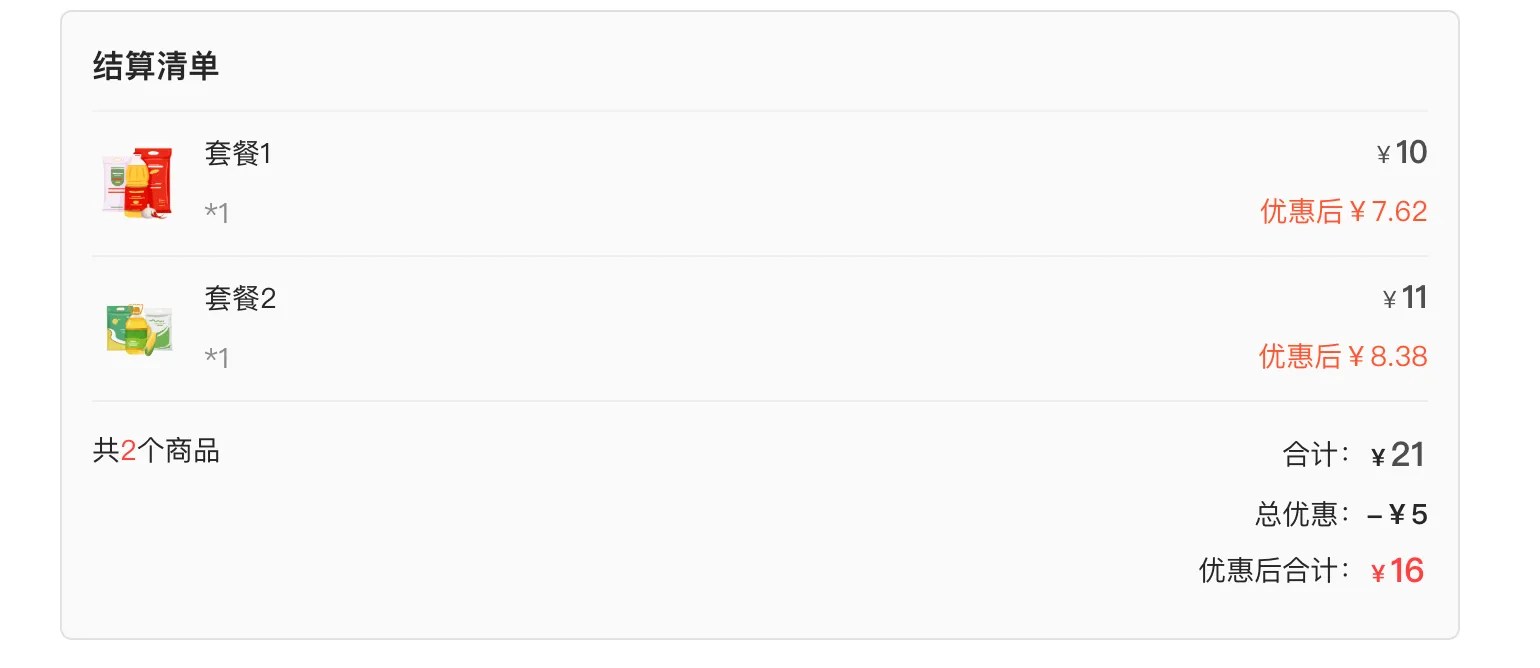1540x668 pixels.
Task: Click the 套餐1 product thumbnail image
Action: [x=140, y=183]
